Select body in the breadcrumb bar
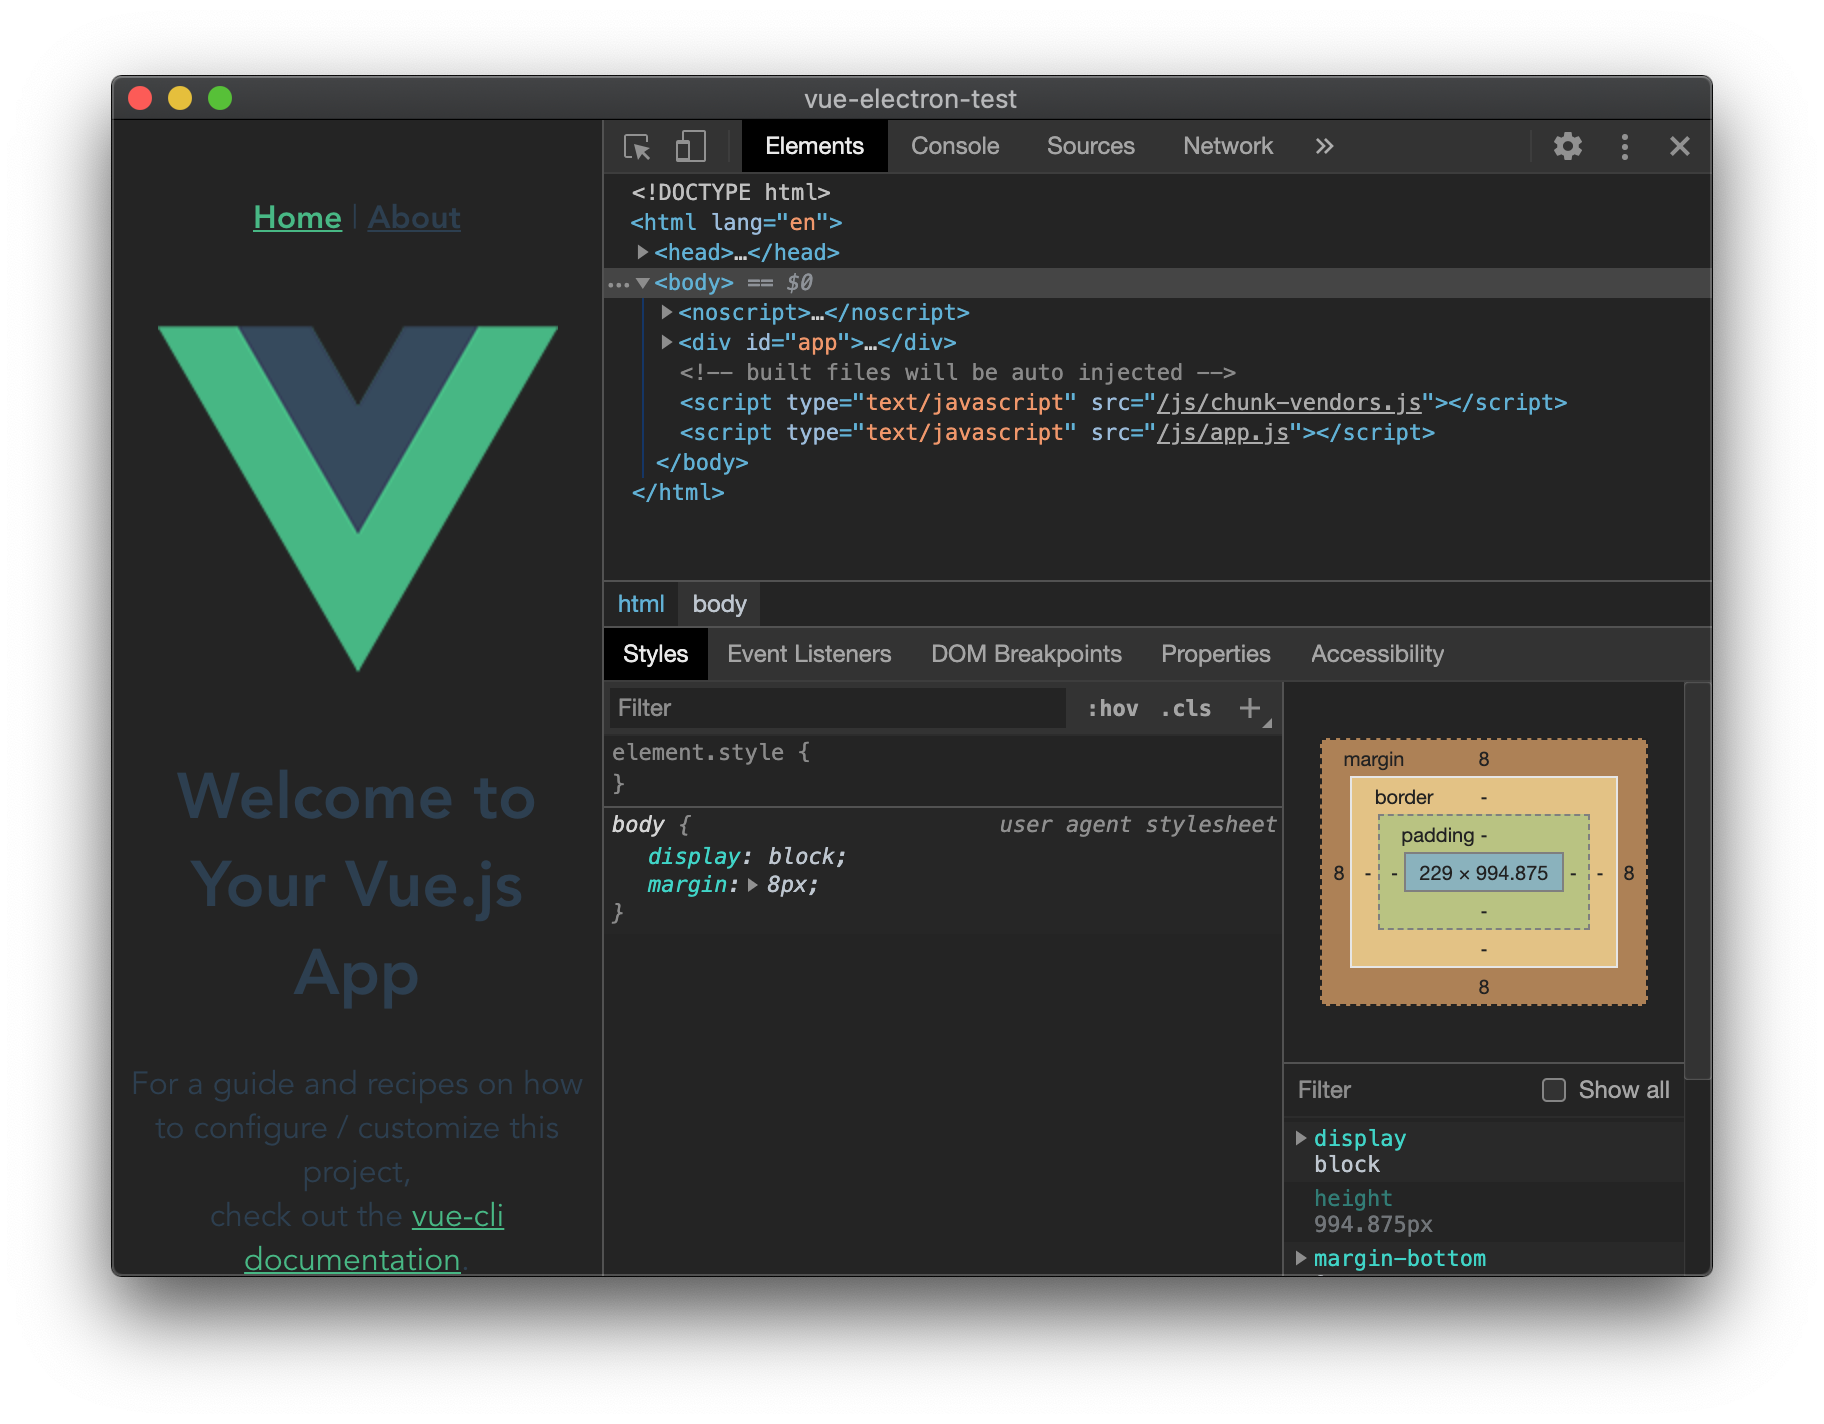This screenshot has height=1424, width=1824. 719,604
